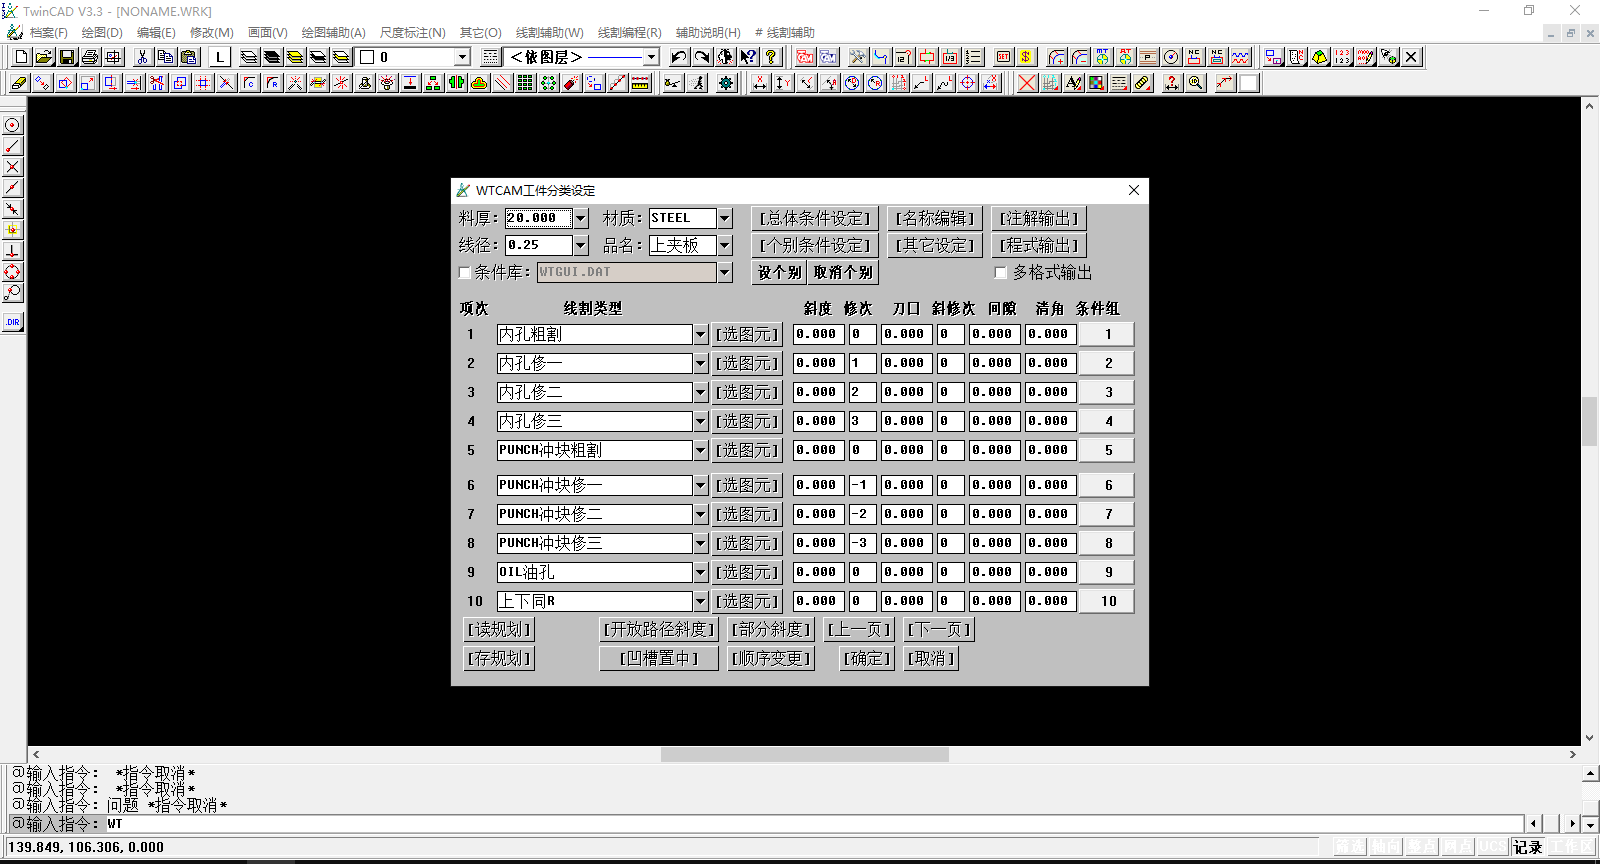The image size is (1600, 864).
Task: Click the 123 numbering icon
Action: (x=1342, y=57)
